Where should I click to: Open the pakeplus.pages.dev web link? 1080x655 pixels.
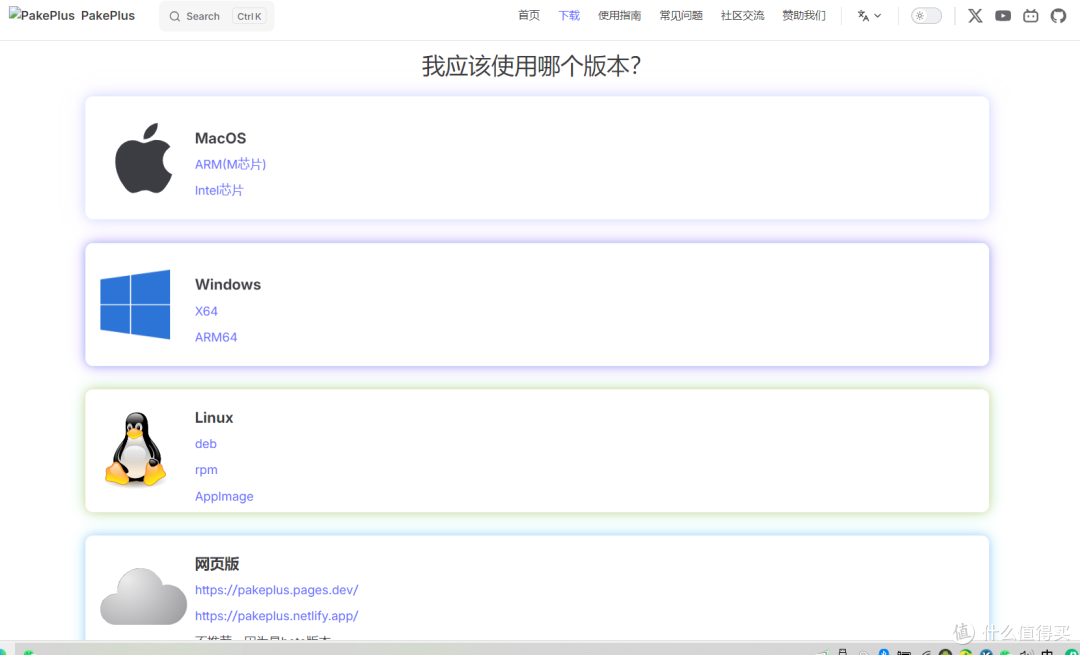click(276, 590)
